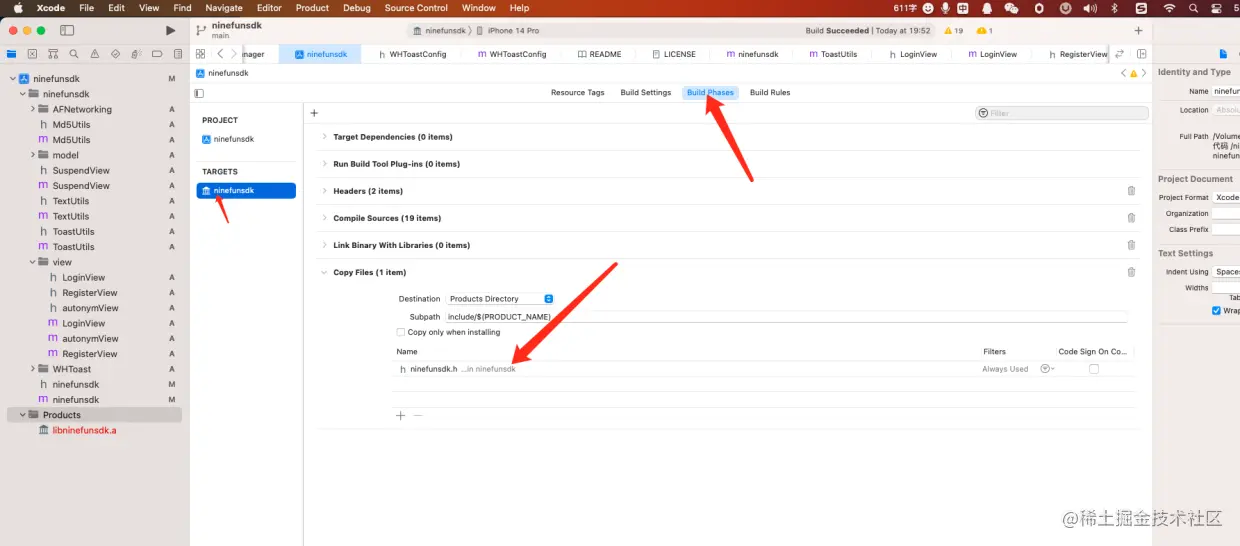
Task: Open the Breakpoint navigator icon
Action: pyautogui.click(x=156, y=54)
